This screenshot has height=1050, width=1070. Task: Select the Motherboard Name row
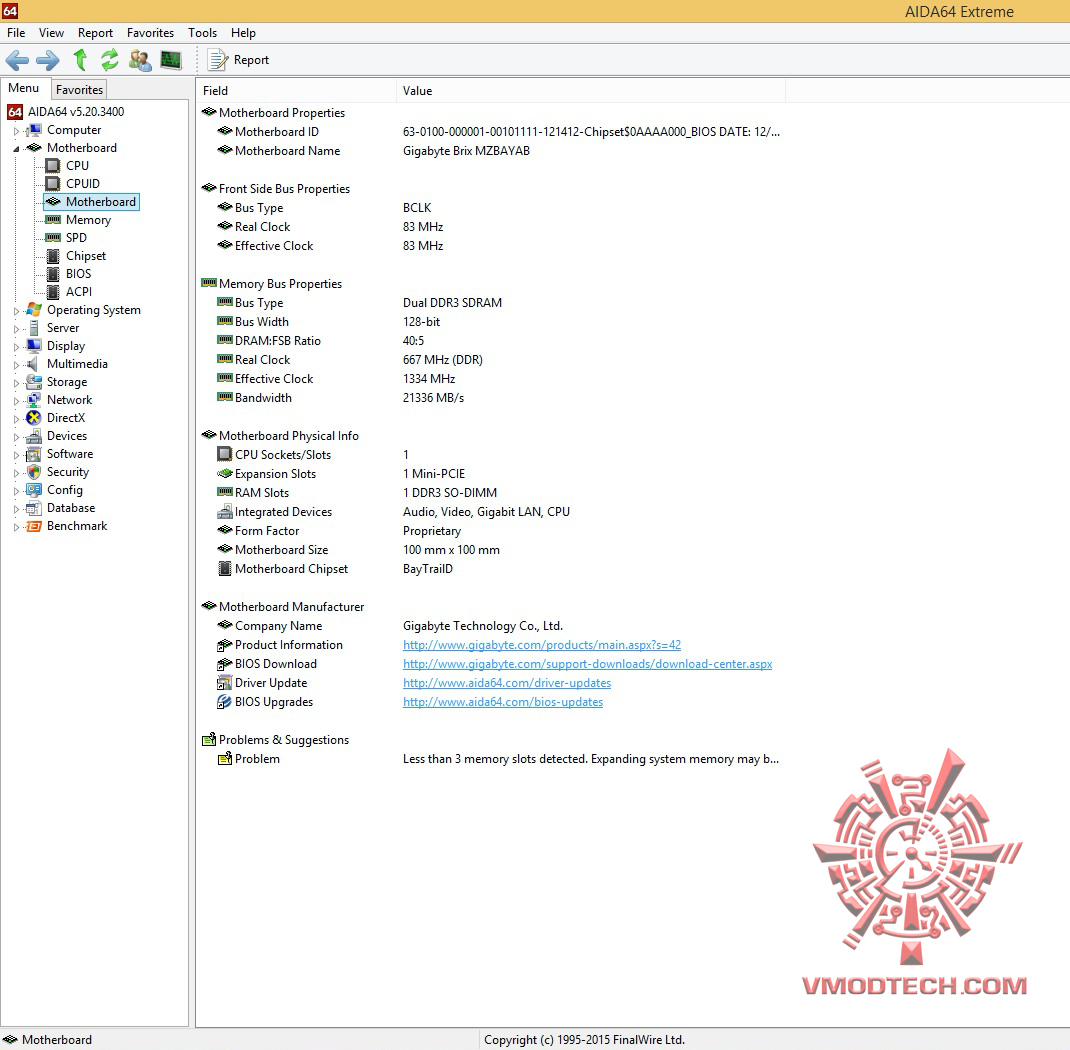point(491,151)
